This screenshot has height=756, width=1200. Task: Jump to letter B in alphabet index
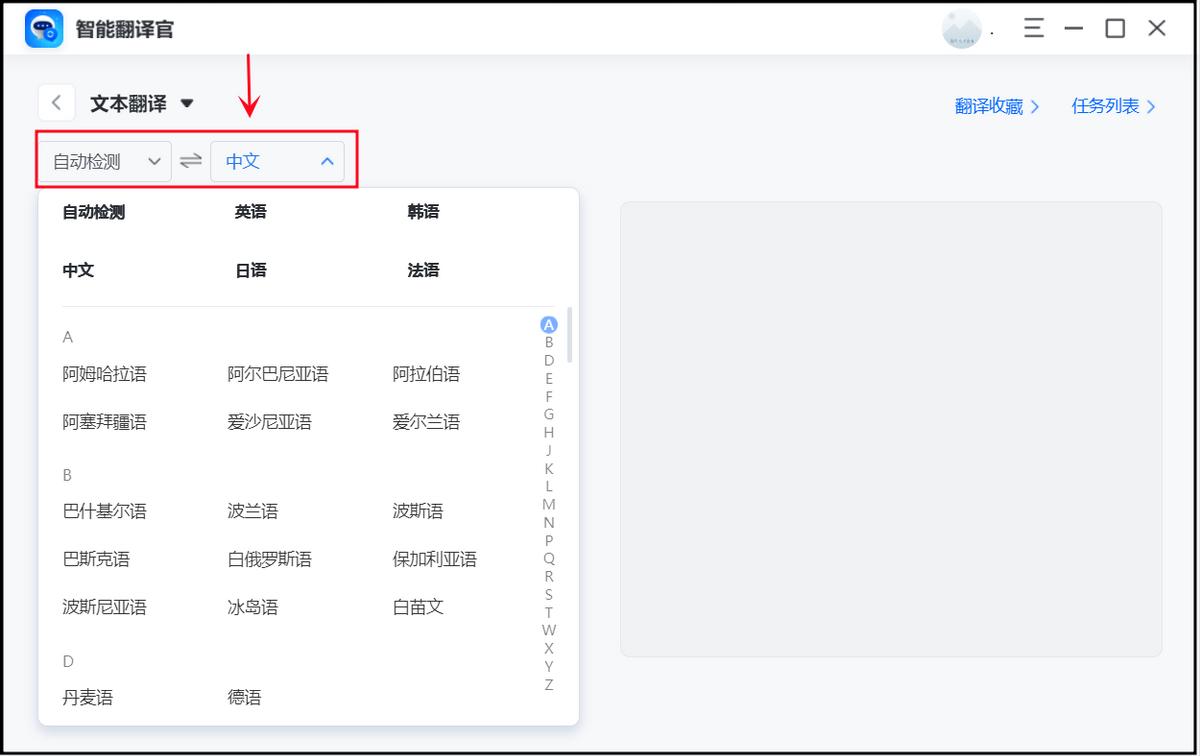click(x=548, y=339)
